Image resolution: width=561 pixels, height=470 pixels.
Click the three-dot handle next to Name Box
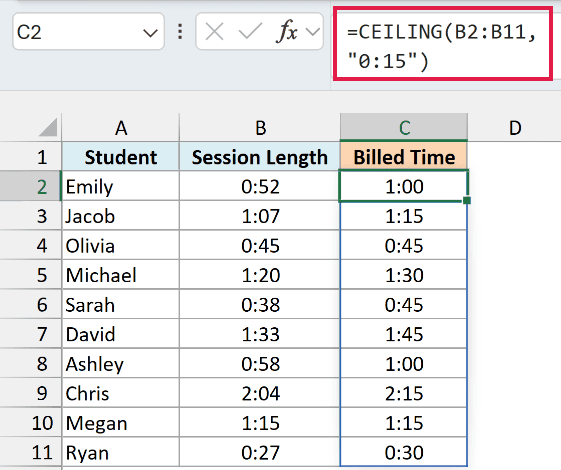[x=180, y=32]
